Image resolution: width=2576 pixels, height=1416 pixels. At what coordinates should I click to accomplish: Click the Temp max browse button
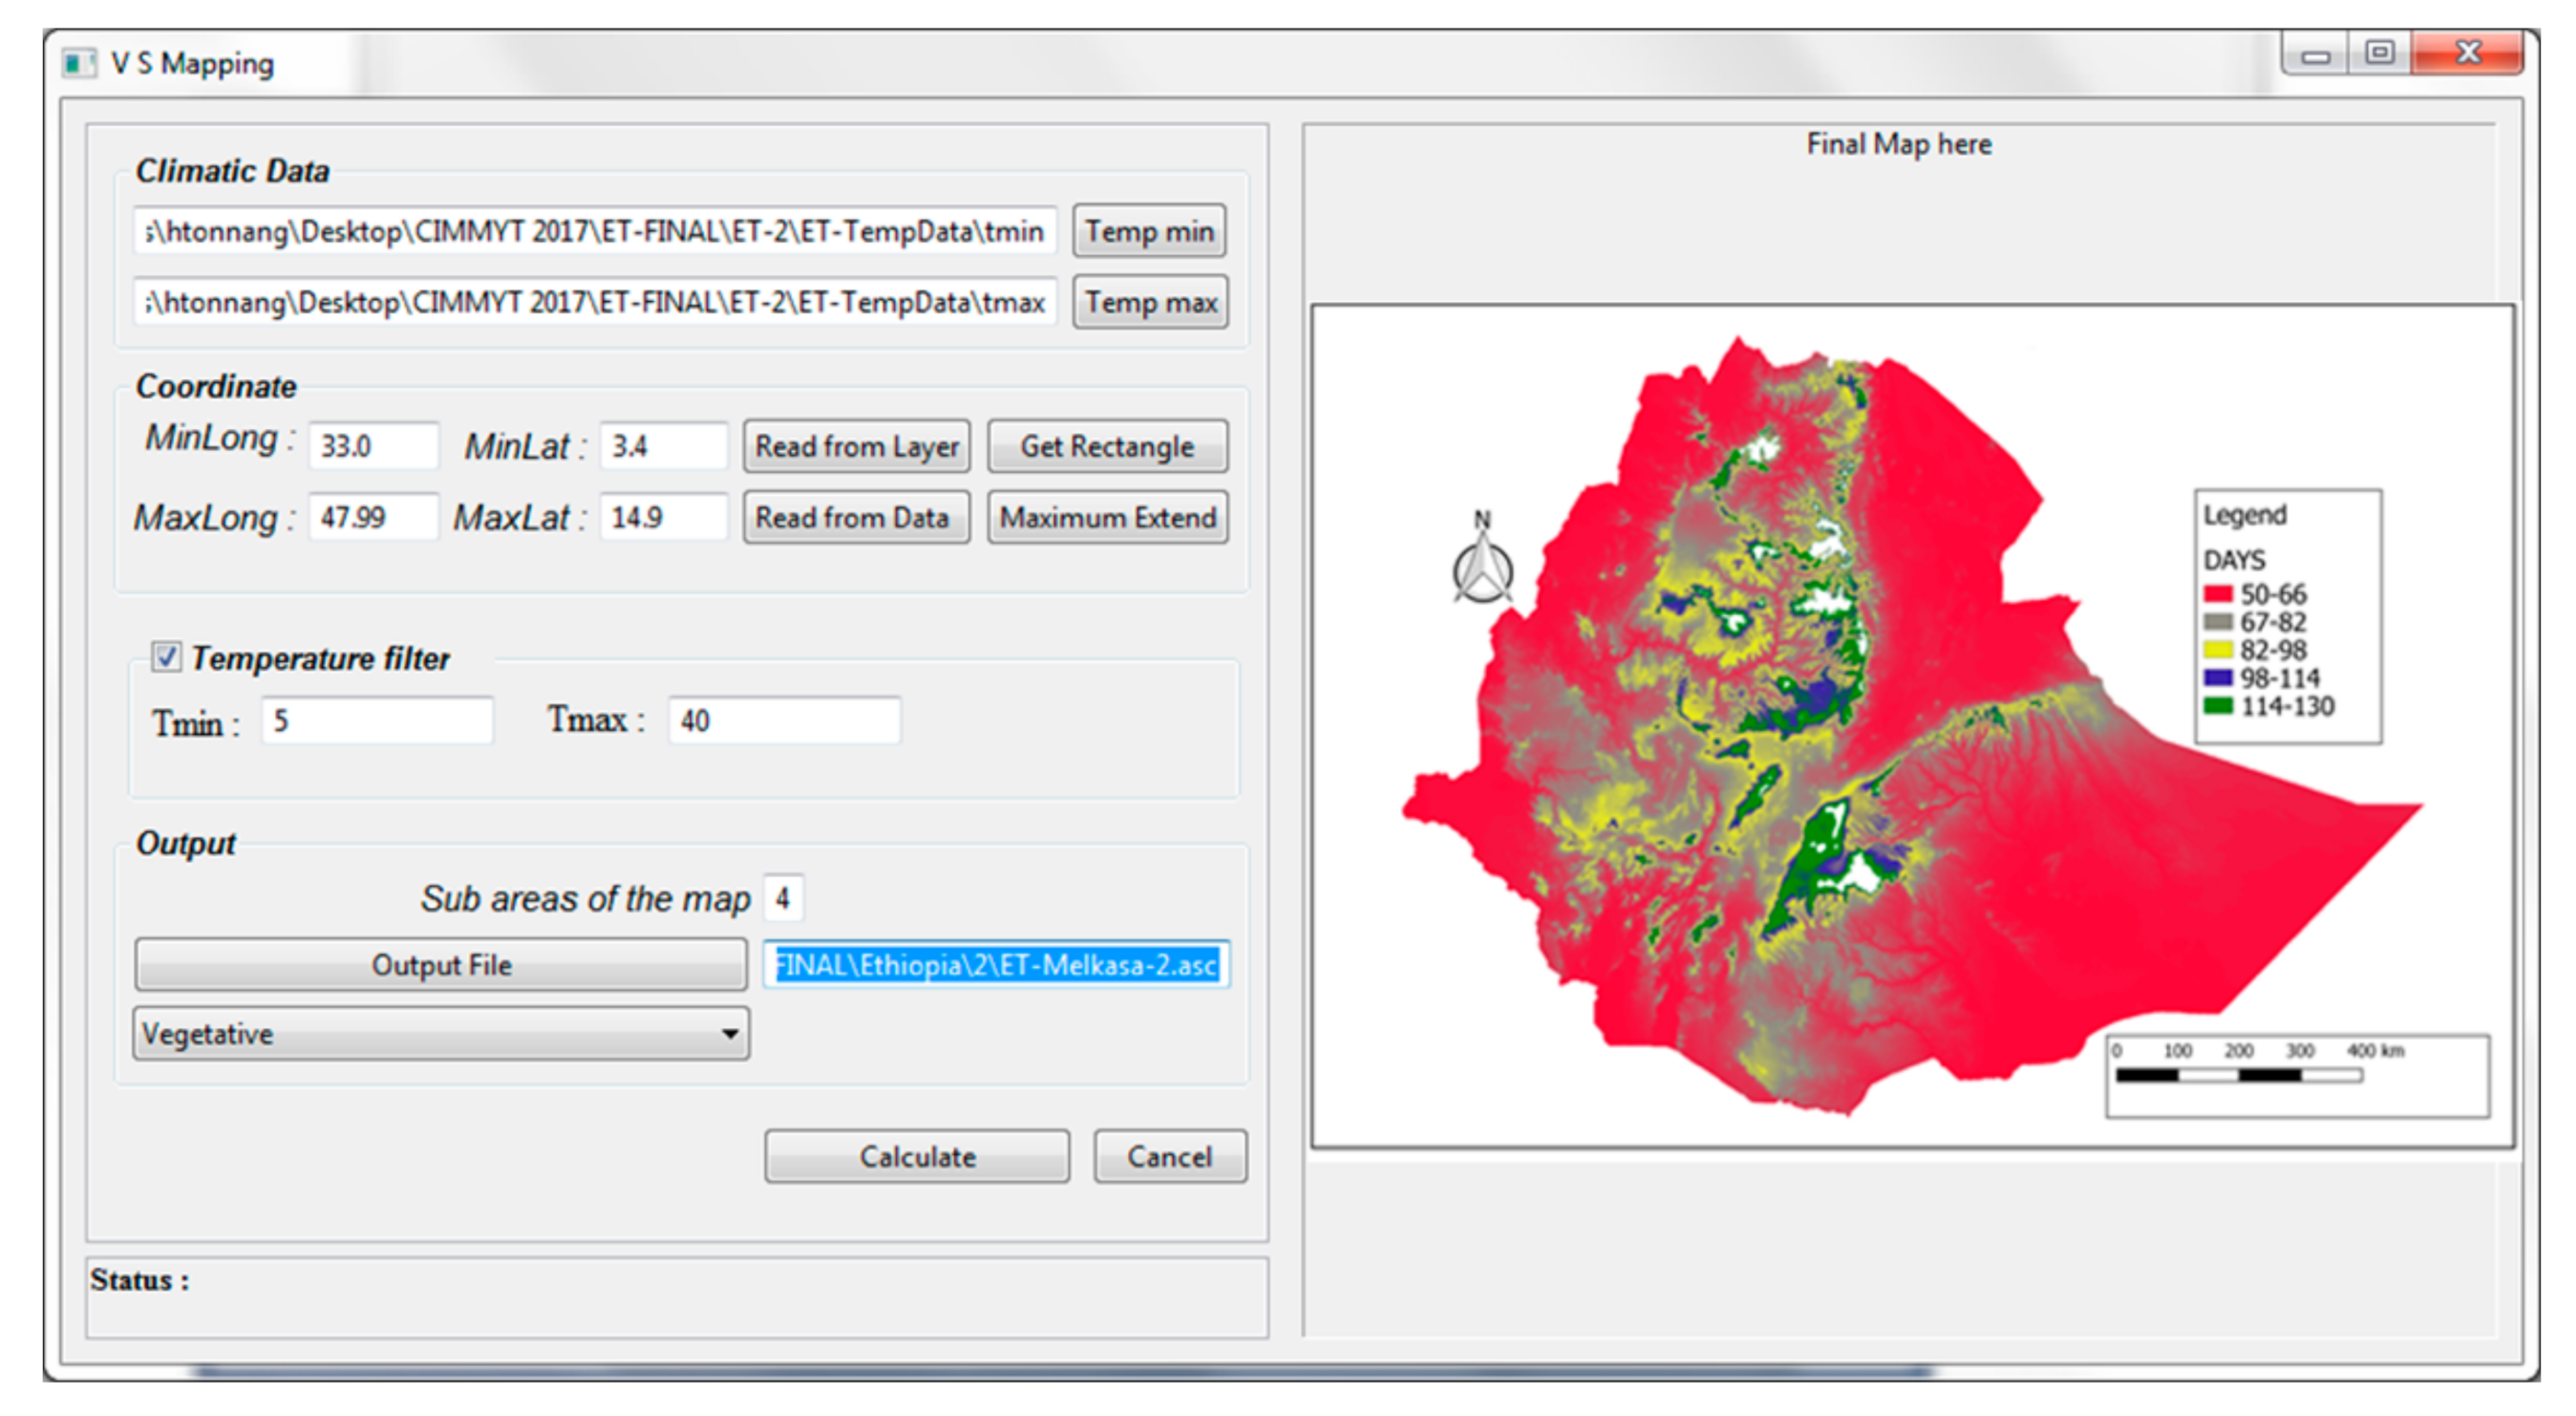1150,302
